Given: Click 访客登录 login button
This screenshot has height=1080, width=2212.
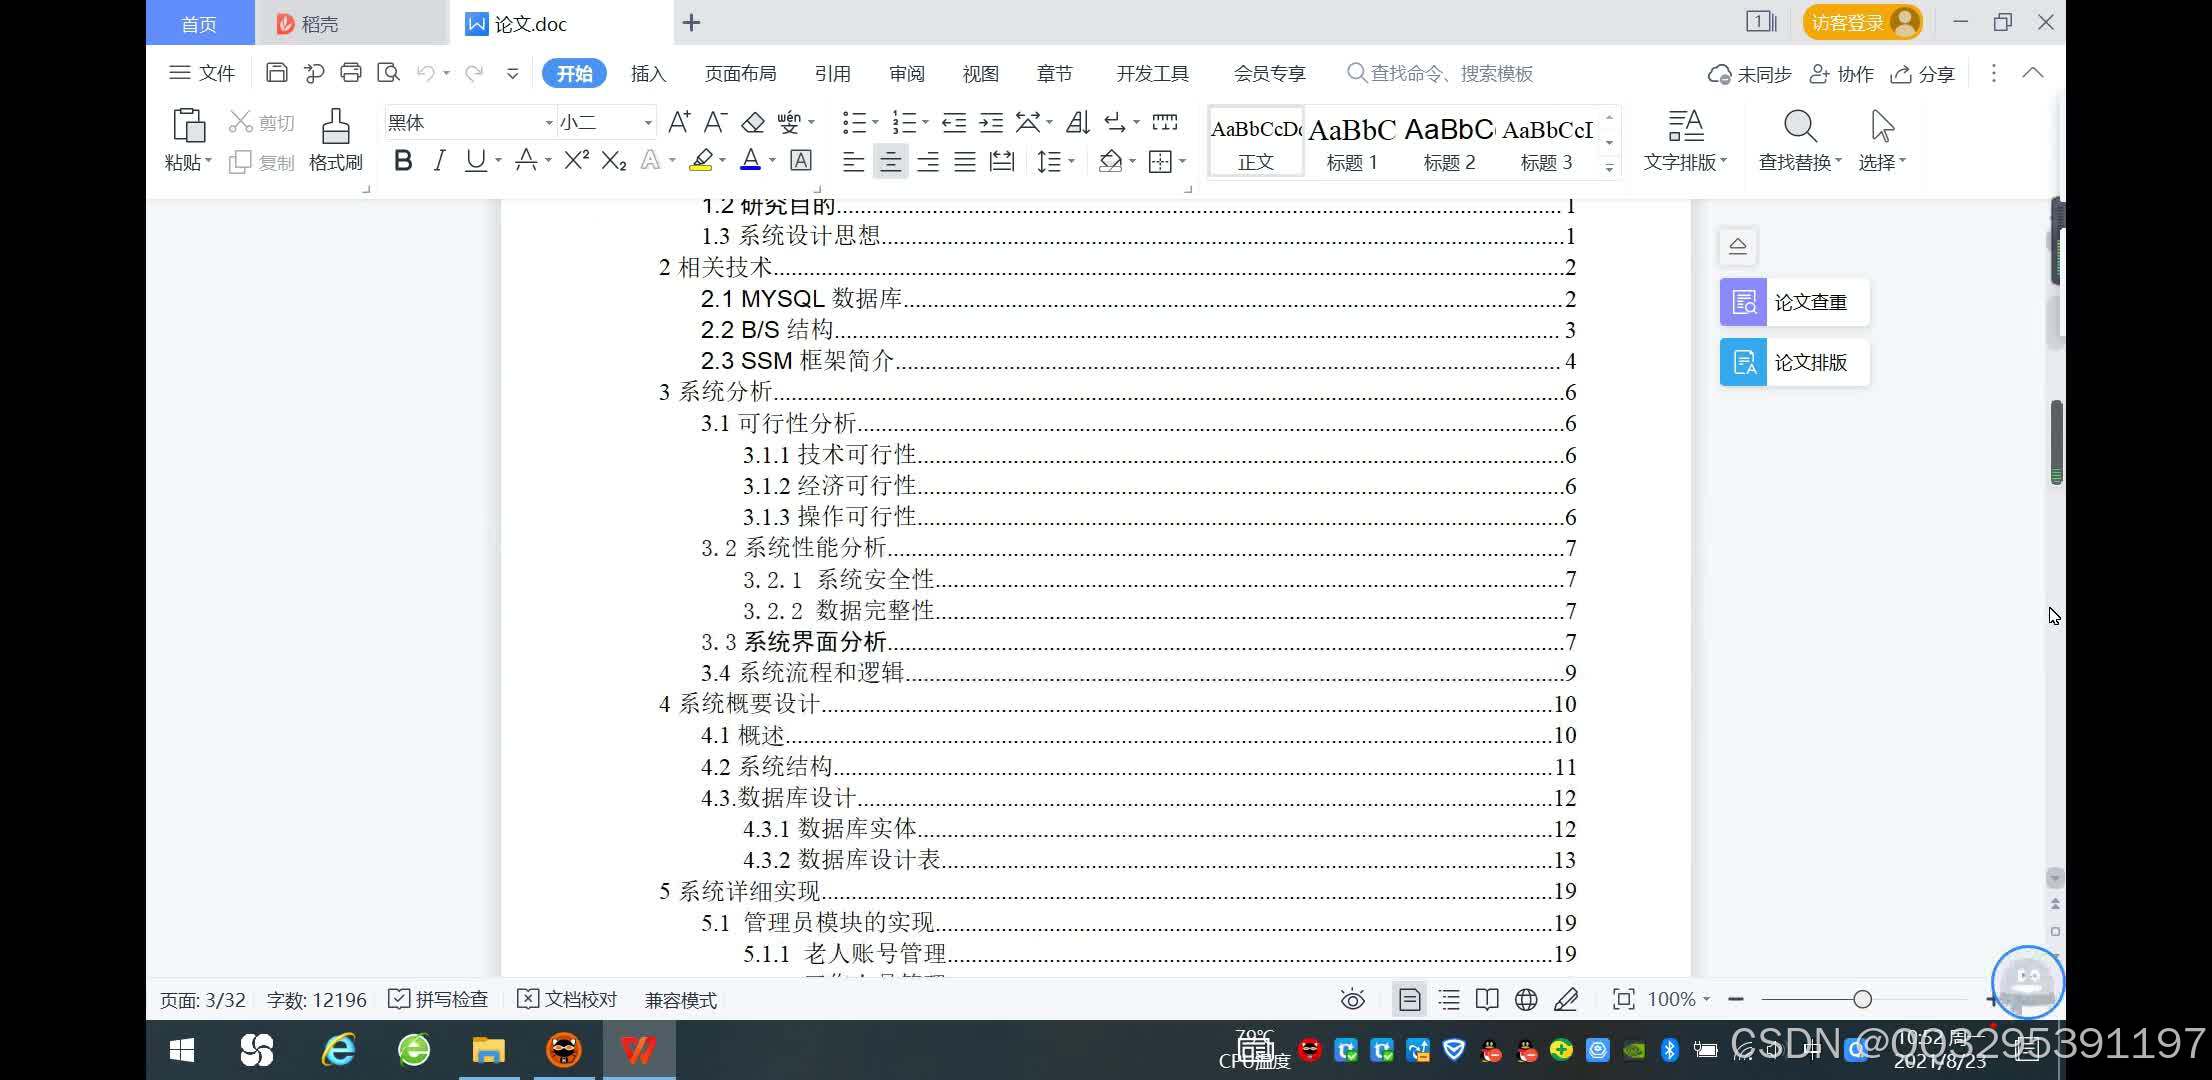Looking at the screenshot, I should click(x=1863, y=22).
